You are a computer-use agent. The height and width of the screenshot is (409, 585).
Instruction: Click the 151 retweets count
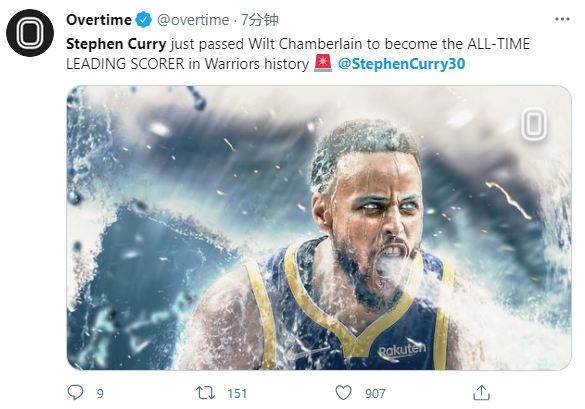tap(237, 394)
